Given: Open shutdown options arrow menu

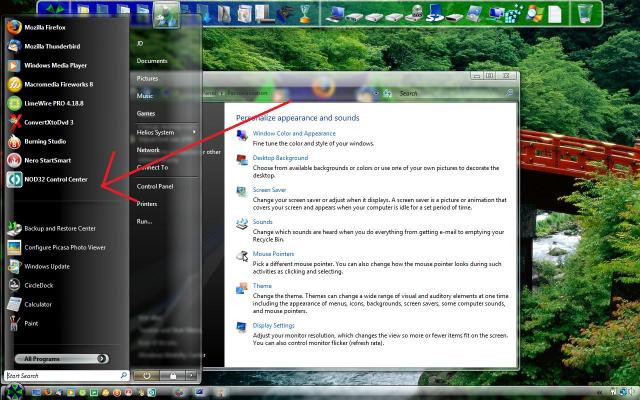Looking at the screenshot, I should [x=191, y=375].
